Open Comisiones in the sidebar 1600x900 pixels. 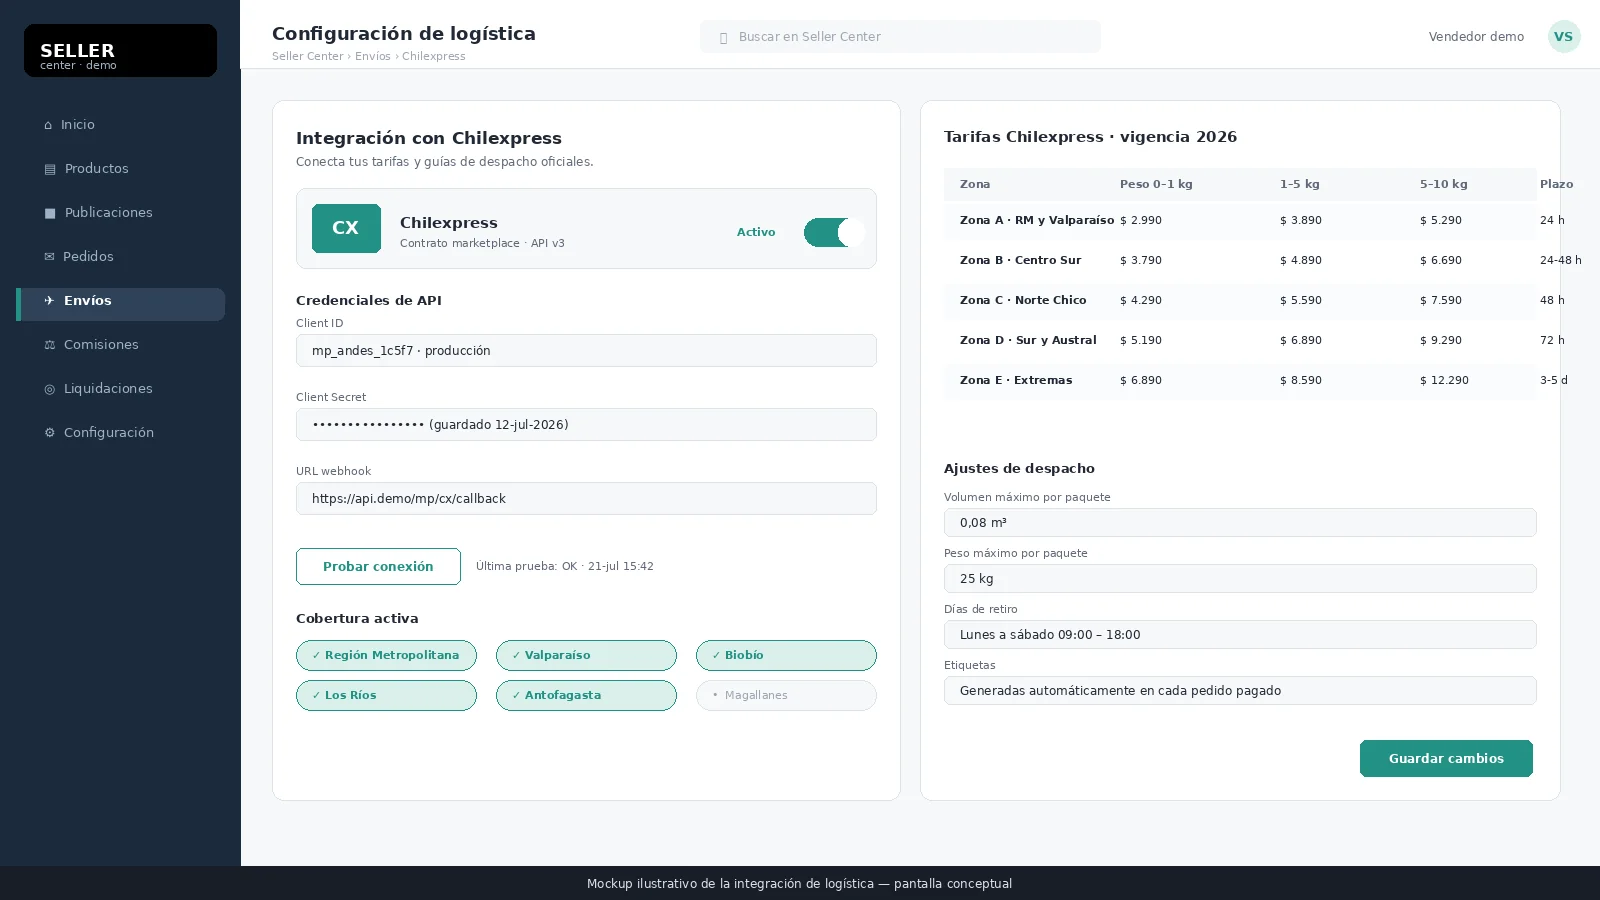pyautogui.click(x=120, y=345)
